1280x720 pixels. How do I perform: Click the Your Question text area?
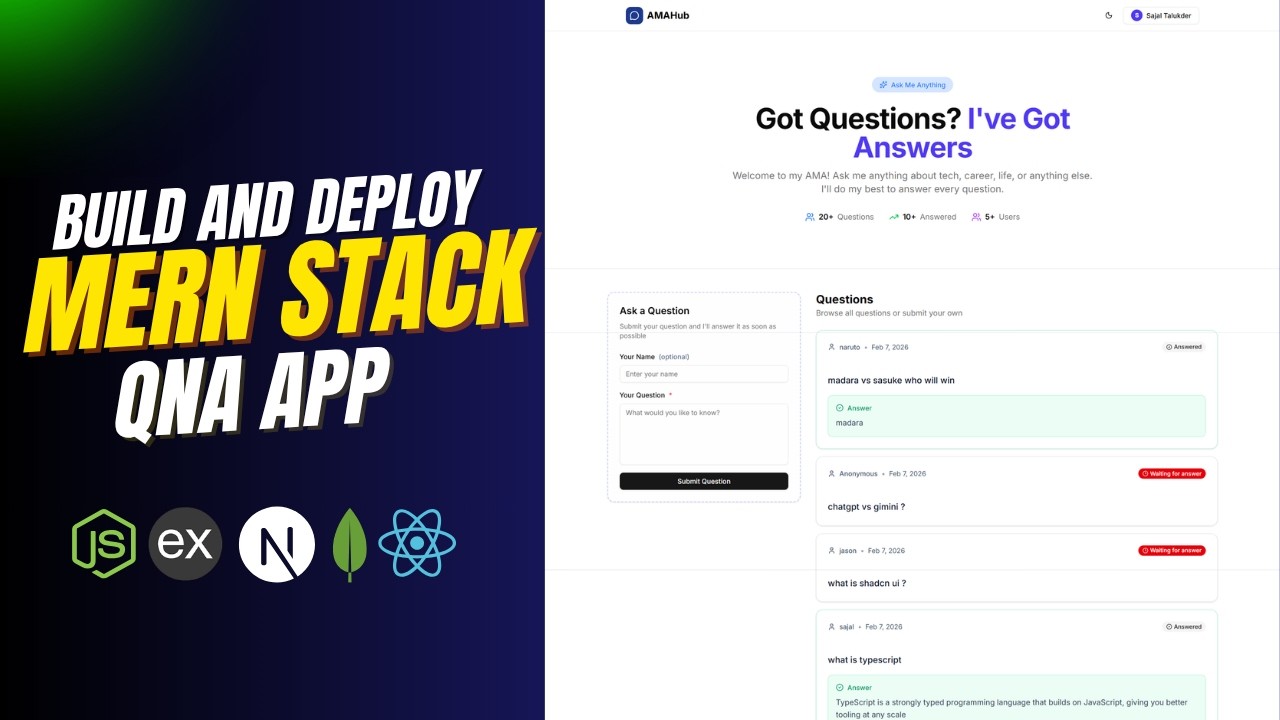coord(704,434)
